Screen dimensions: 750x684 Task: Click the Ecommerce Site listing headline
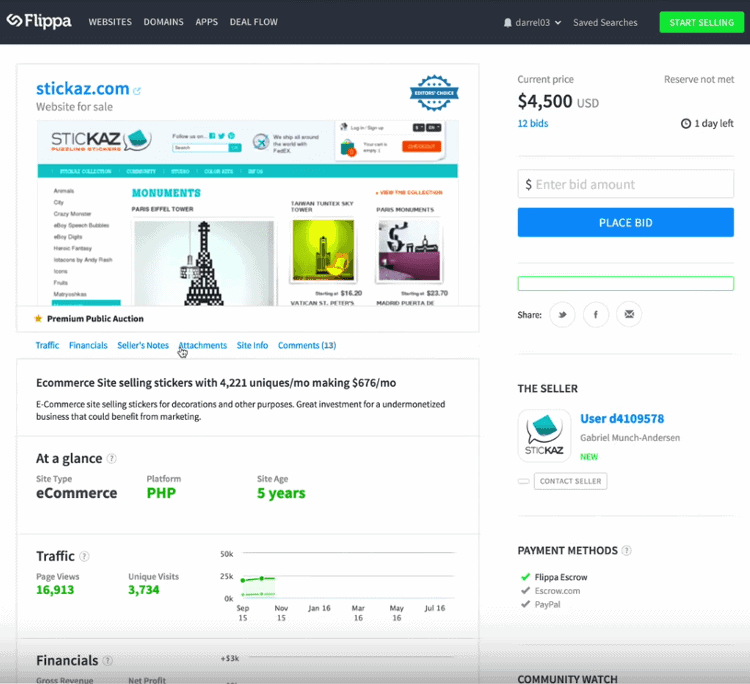216,383
